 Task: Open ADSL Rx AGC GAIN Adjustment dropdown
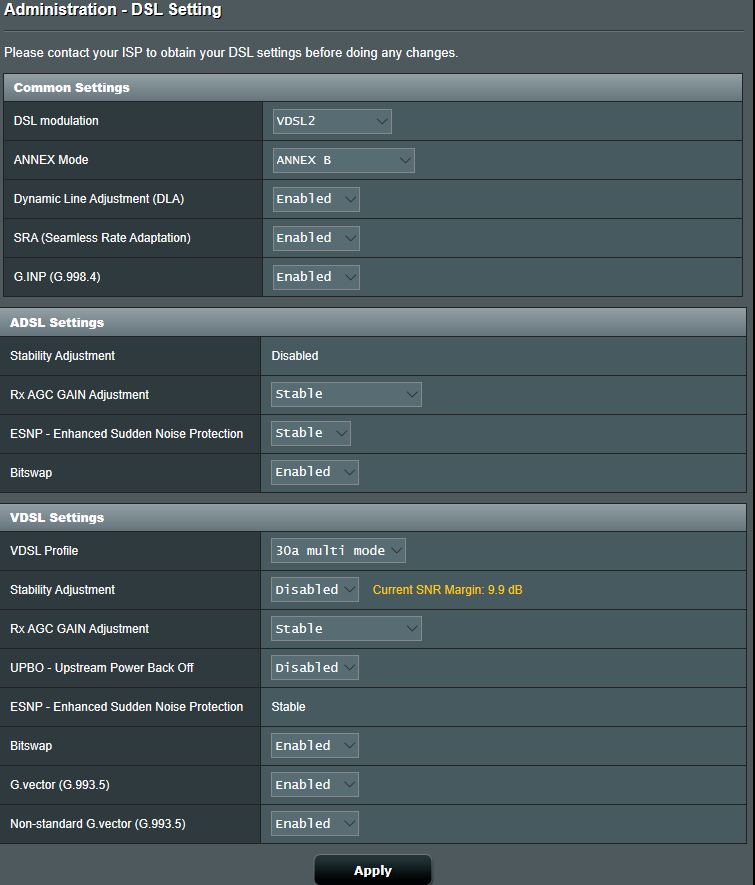(346, 394)
